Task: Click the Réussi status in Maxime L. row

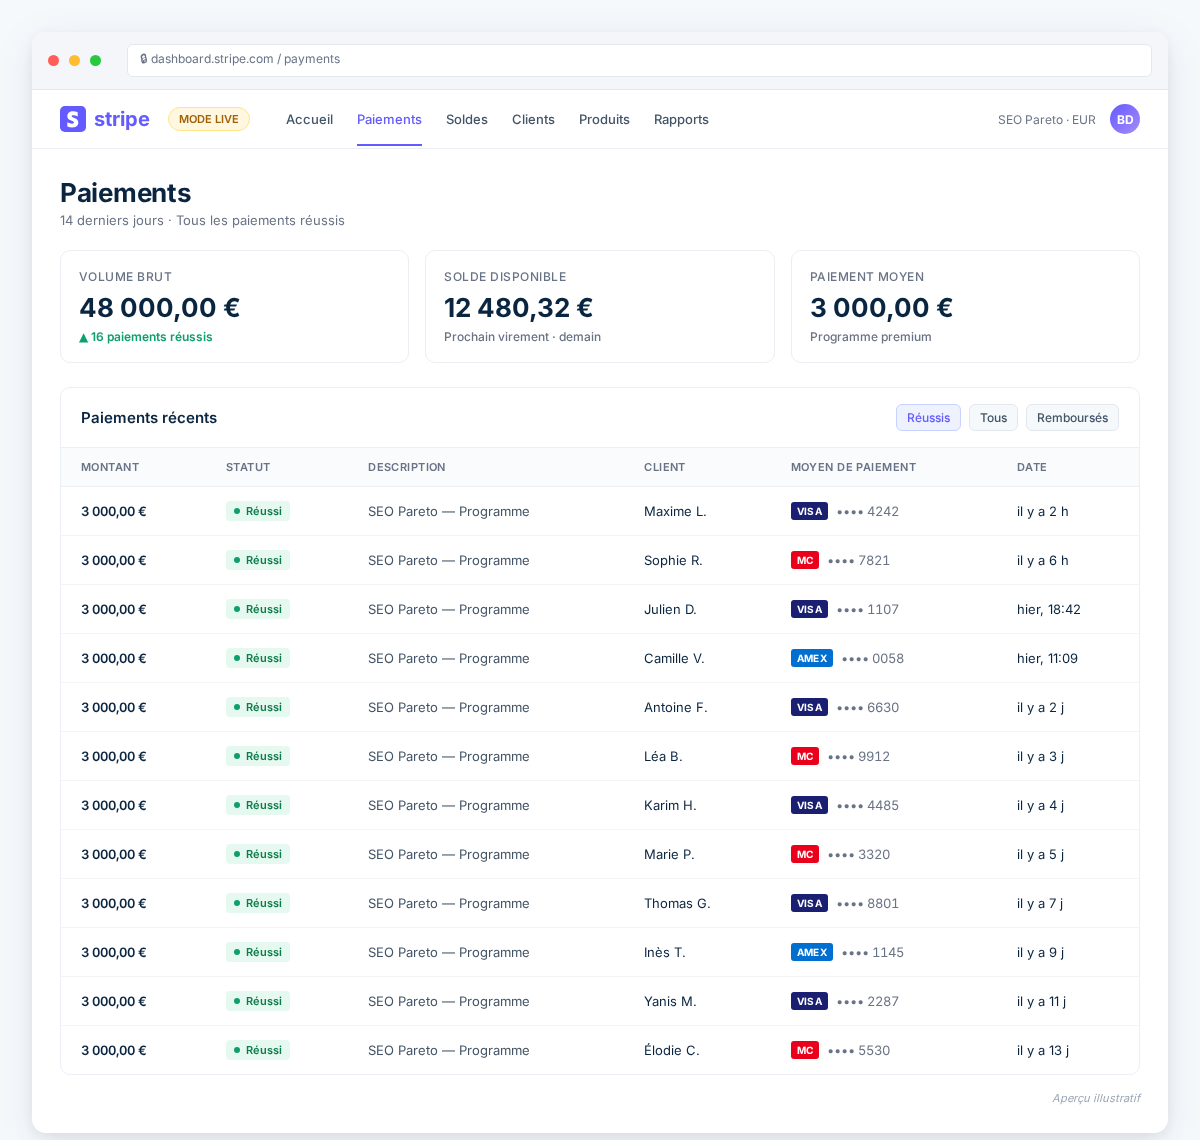Action: tap(258, 511)
